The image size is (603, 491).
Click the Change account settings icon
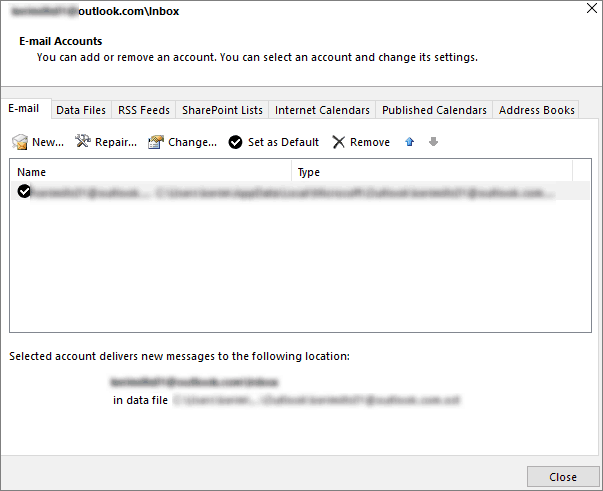156,142
